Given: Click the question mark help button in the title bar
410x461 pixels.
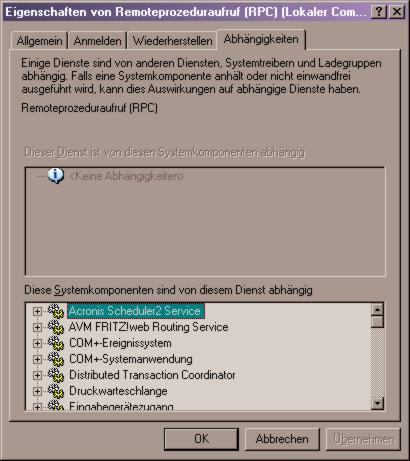Looking at the screenshot, I should point(379,12).
